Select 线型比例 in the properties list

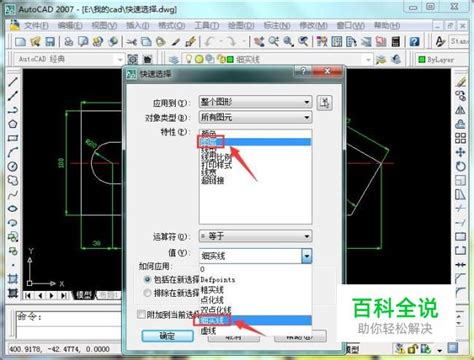[217, 157]
